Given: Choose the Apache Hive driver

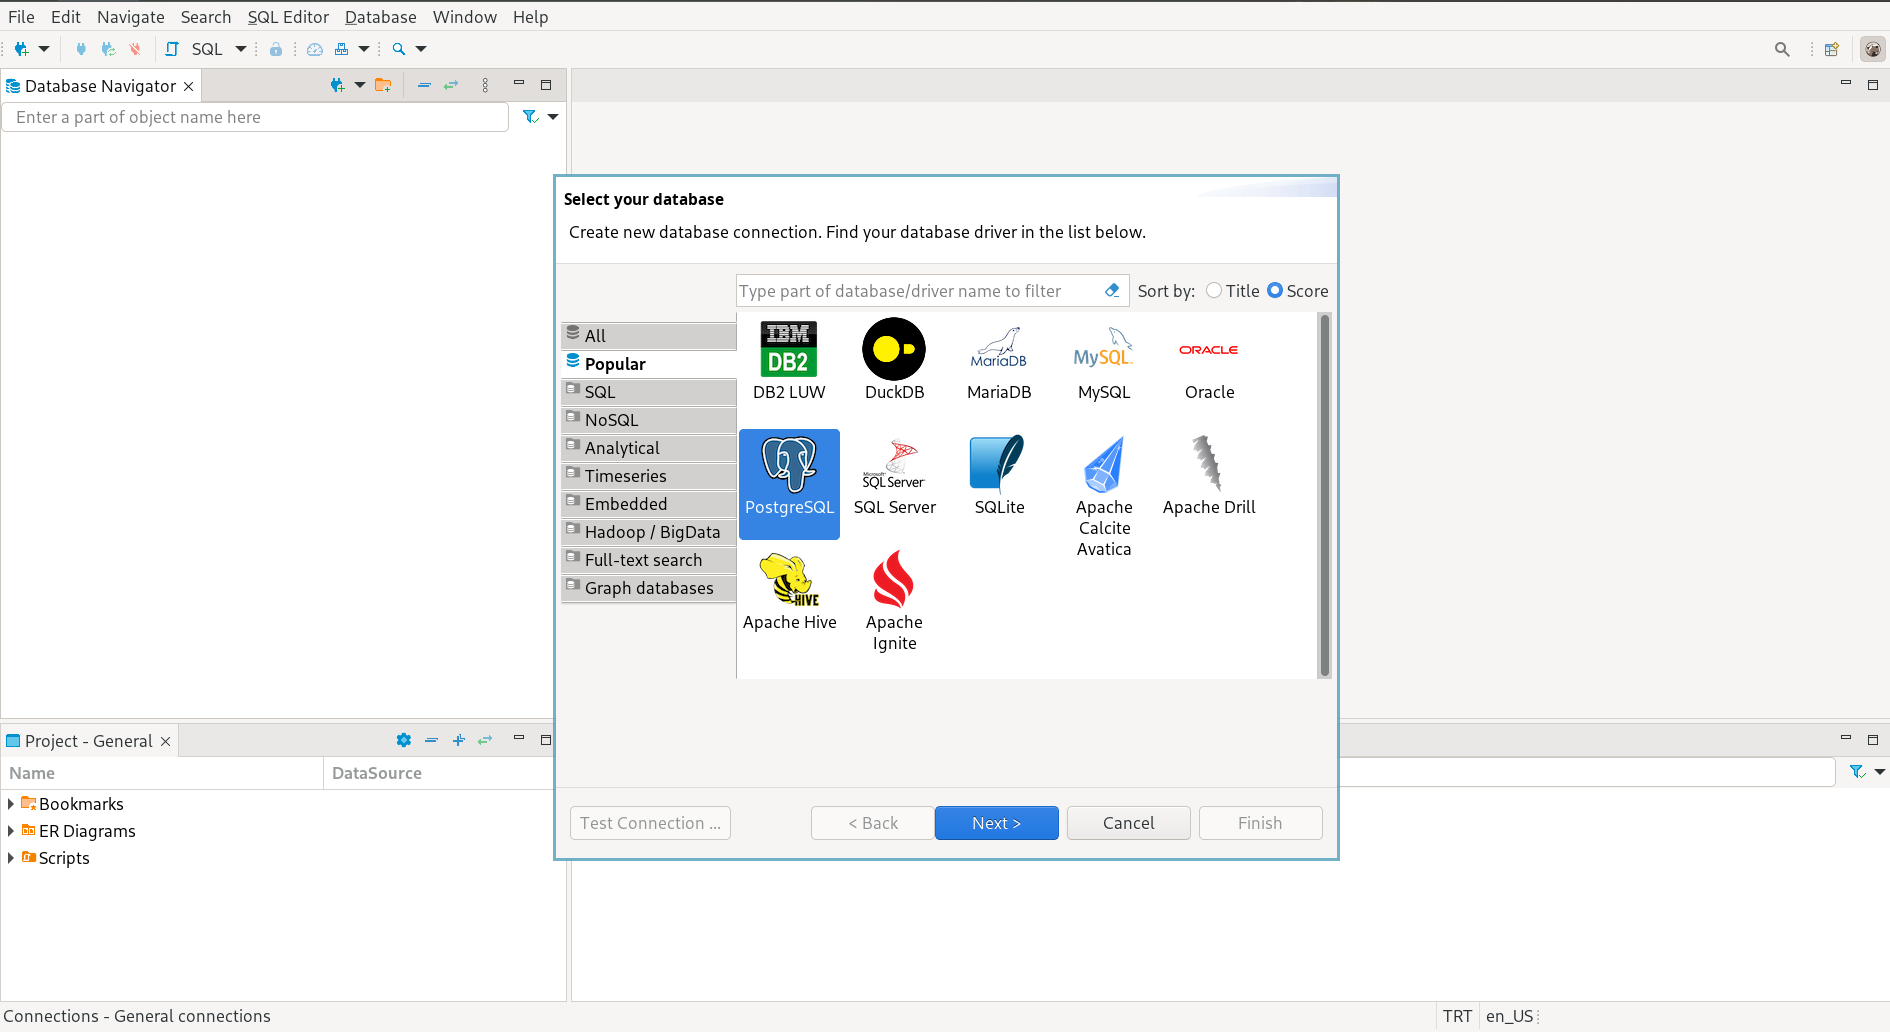Looking at the screenshot, I should (789, 592).
